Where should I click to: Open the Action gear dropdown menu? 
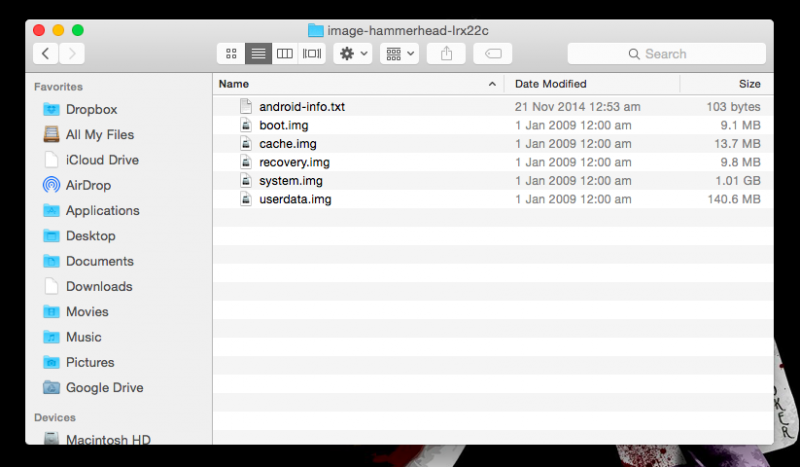coord(353,53)
